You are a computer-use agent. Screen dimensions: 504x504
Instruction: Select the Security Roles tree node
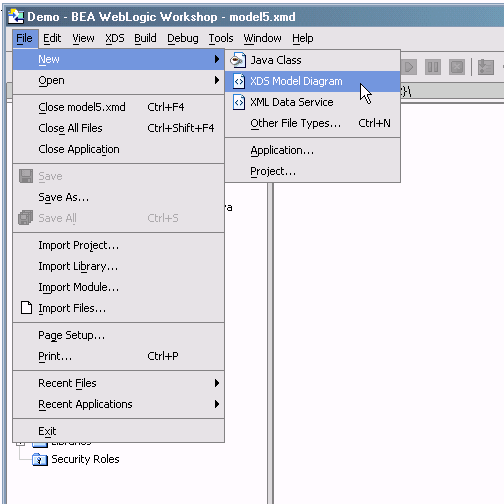[85, 459]
